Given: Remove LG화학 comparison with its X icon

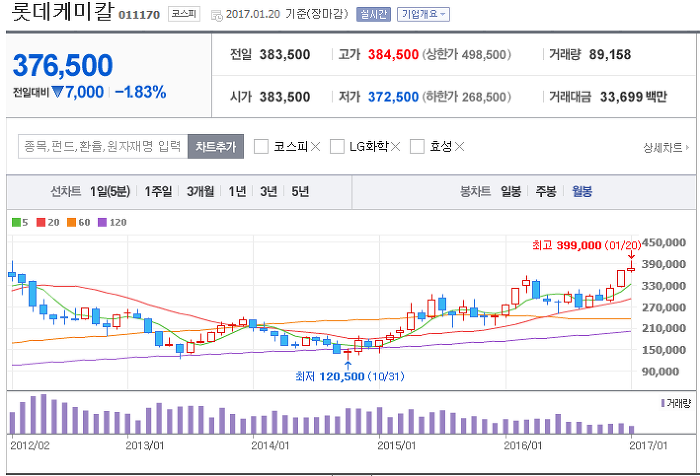Looking at the screenshot, I should (x=396, y=146).
